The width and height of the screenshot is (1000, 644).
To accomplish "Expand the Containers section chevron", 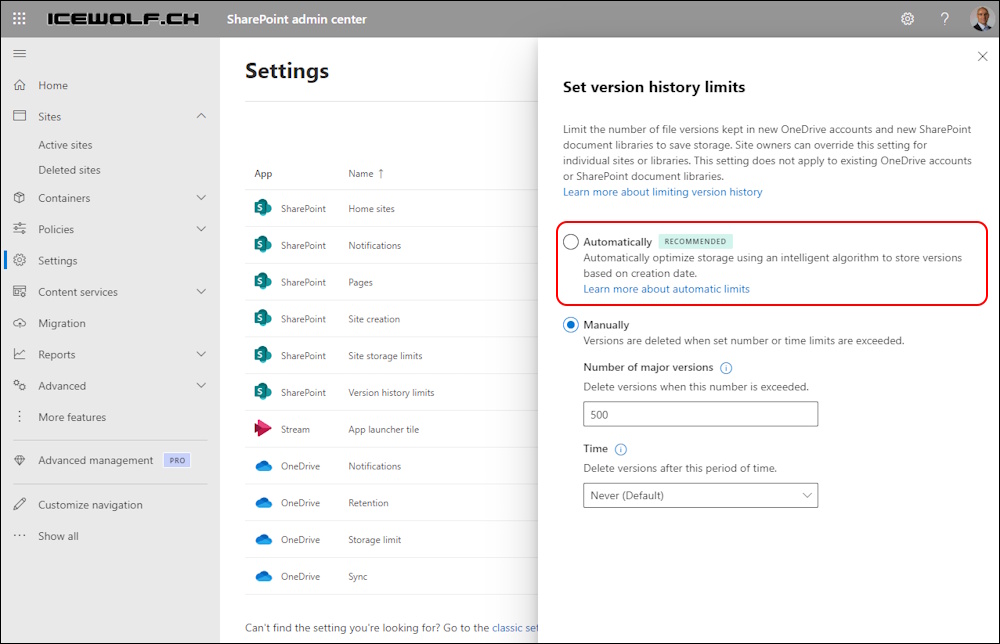I will [201, 198].
